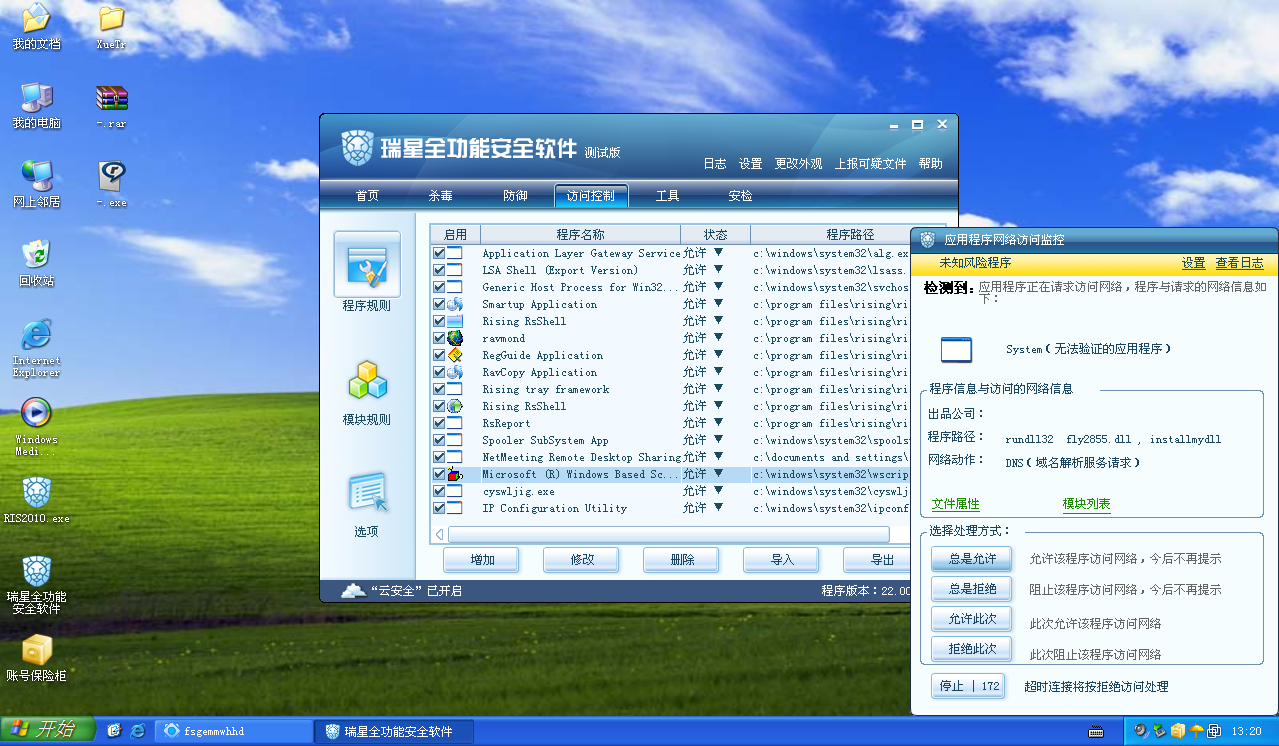The height and width of the screenshot is (746, 1279).
Task: Open the XueTr folder on desktop
Action: 112,19
